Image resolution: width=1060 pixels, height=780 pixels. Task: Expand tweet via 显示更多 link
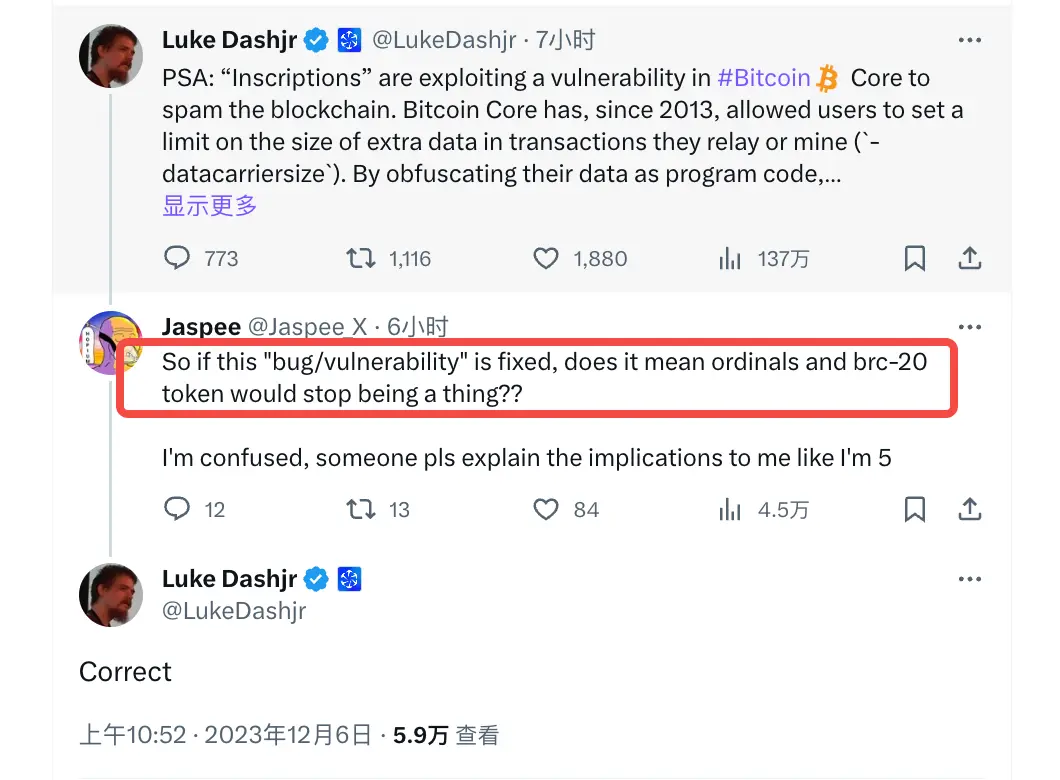point(210,206)
